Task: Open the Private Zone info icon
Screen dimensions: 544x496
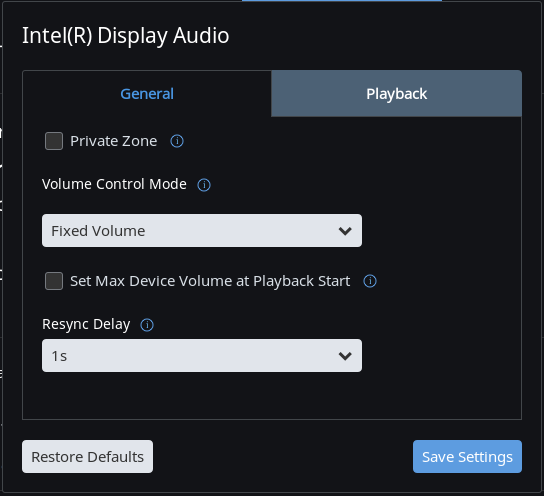Action: [177, 141]
